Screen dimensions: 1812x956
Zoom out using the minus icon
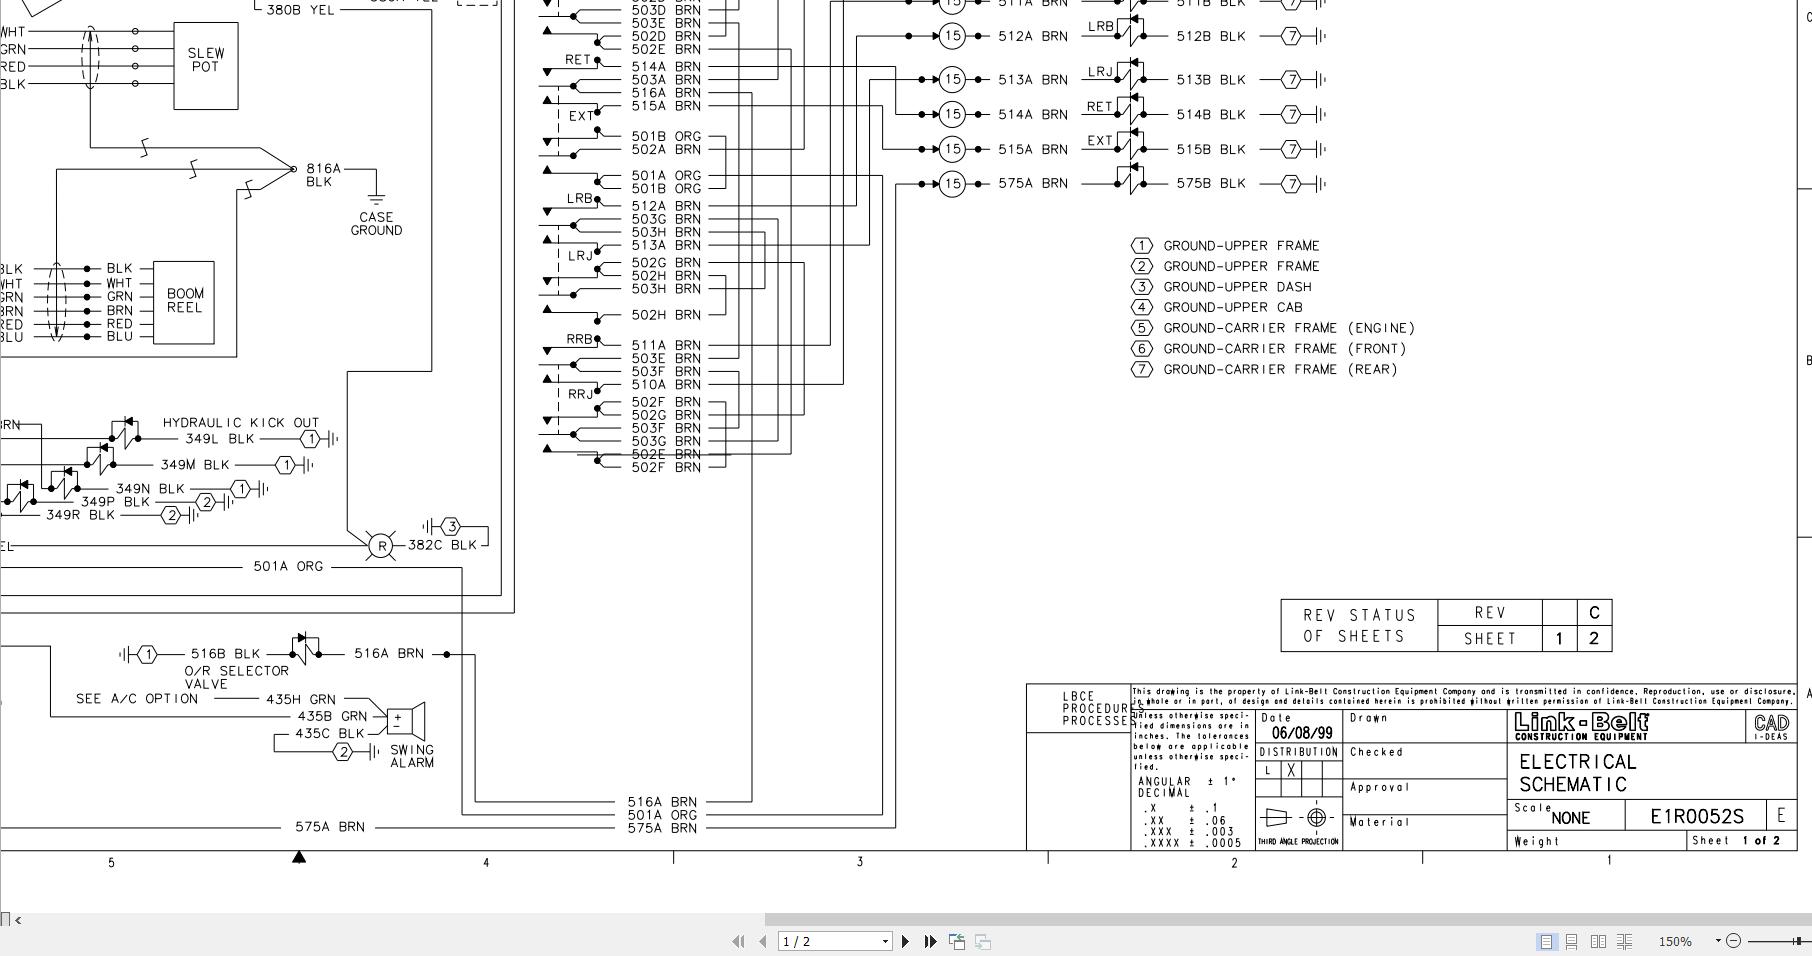(1734, 941)
